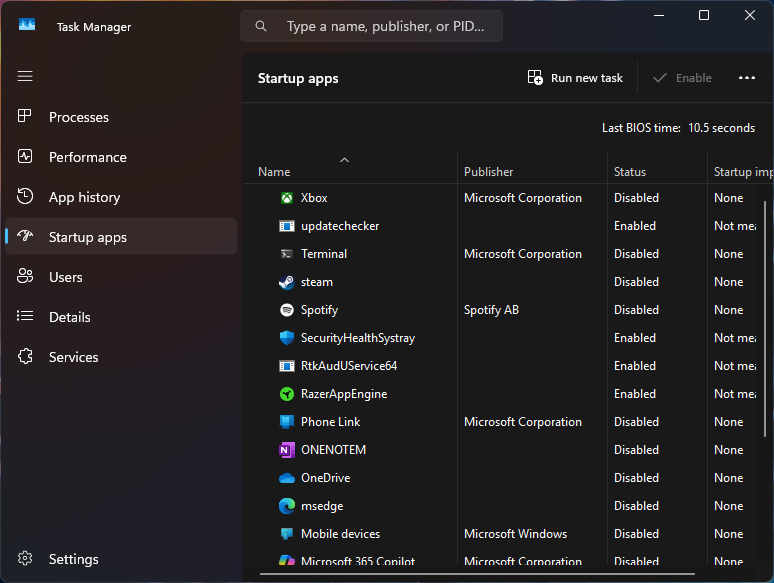
Task: Click the Microsoft Windows publisher cell
Action: click(515, 534)
